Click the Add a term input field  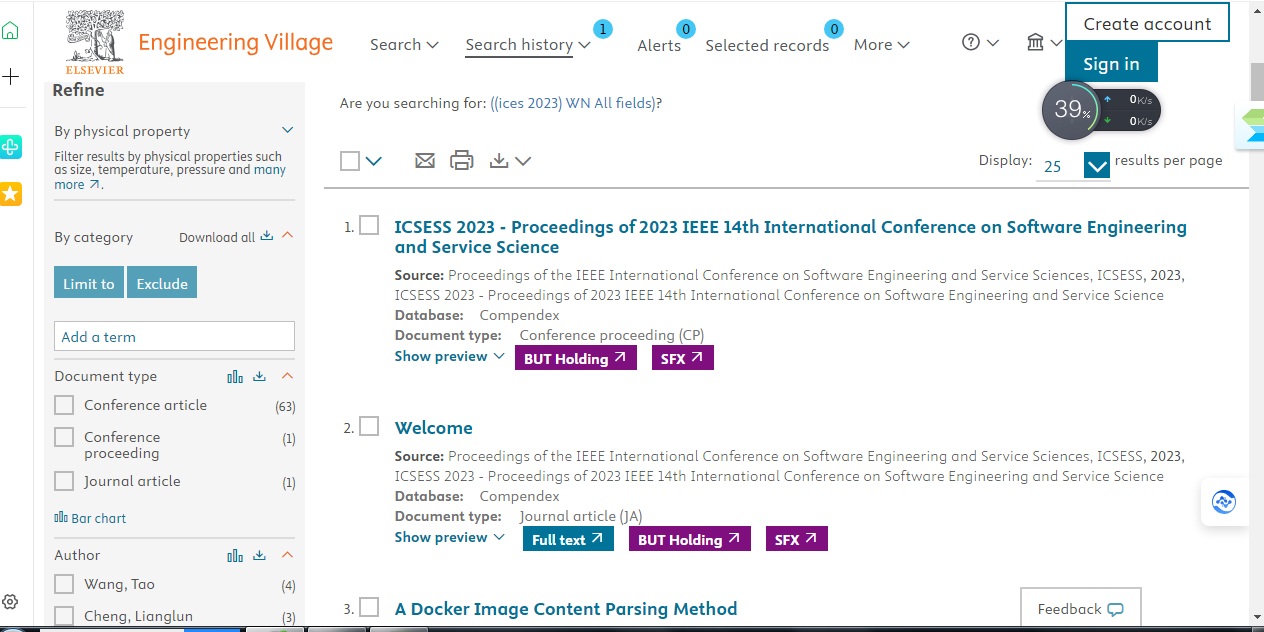(174, 336)
